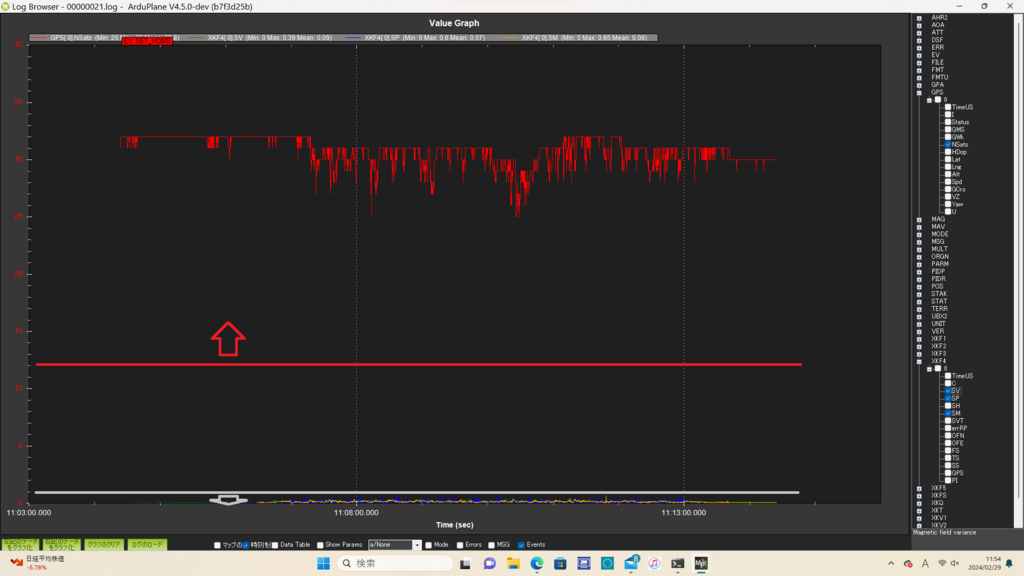Open the Mail app with badge
This screenshot has height=576, width=1024.
[x=631, y=564]
